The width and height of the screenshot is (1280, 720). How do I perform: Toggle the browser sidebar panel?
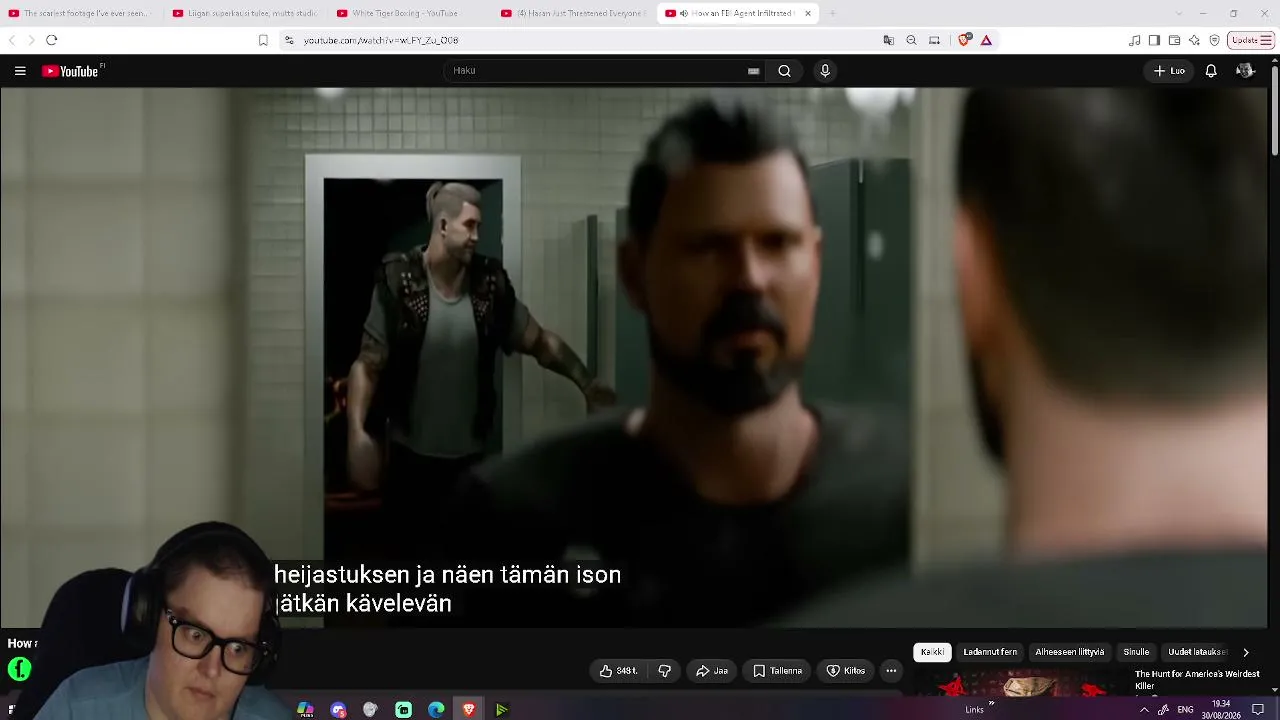(x=1154, y=40)
